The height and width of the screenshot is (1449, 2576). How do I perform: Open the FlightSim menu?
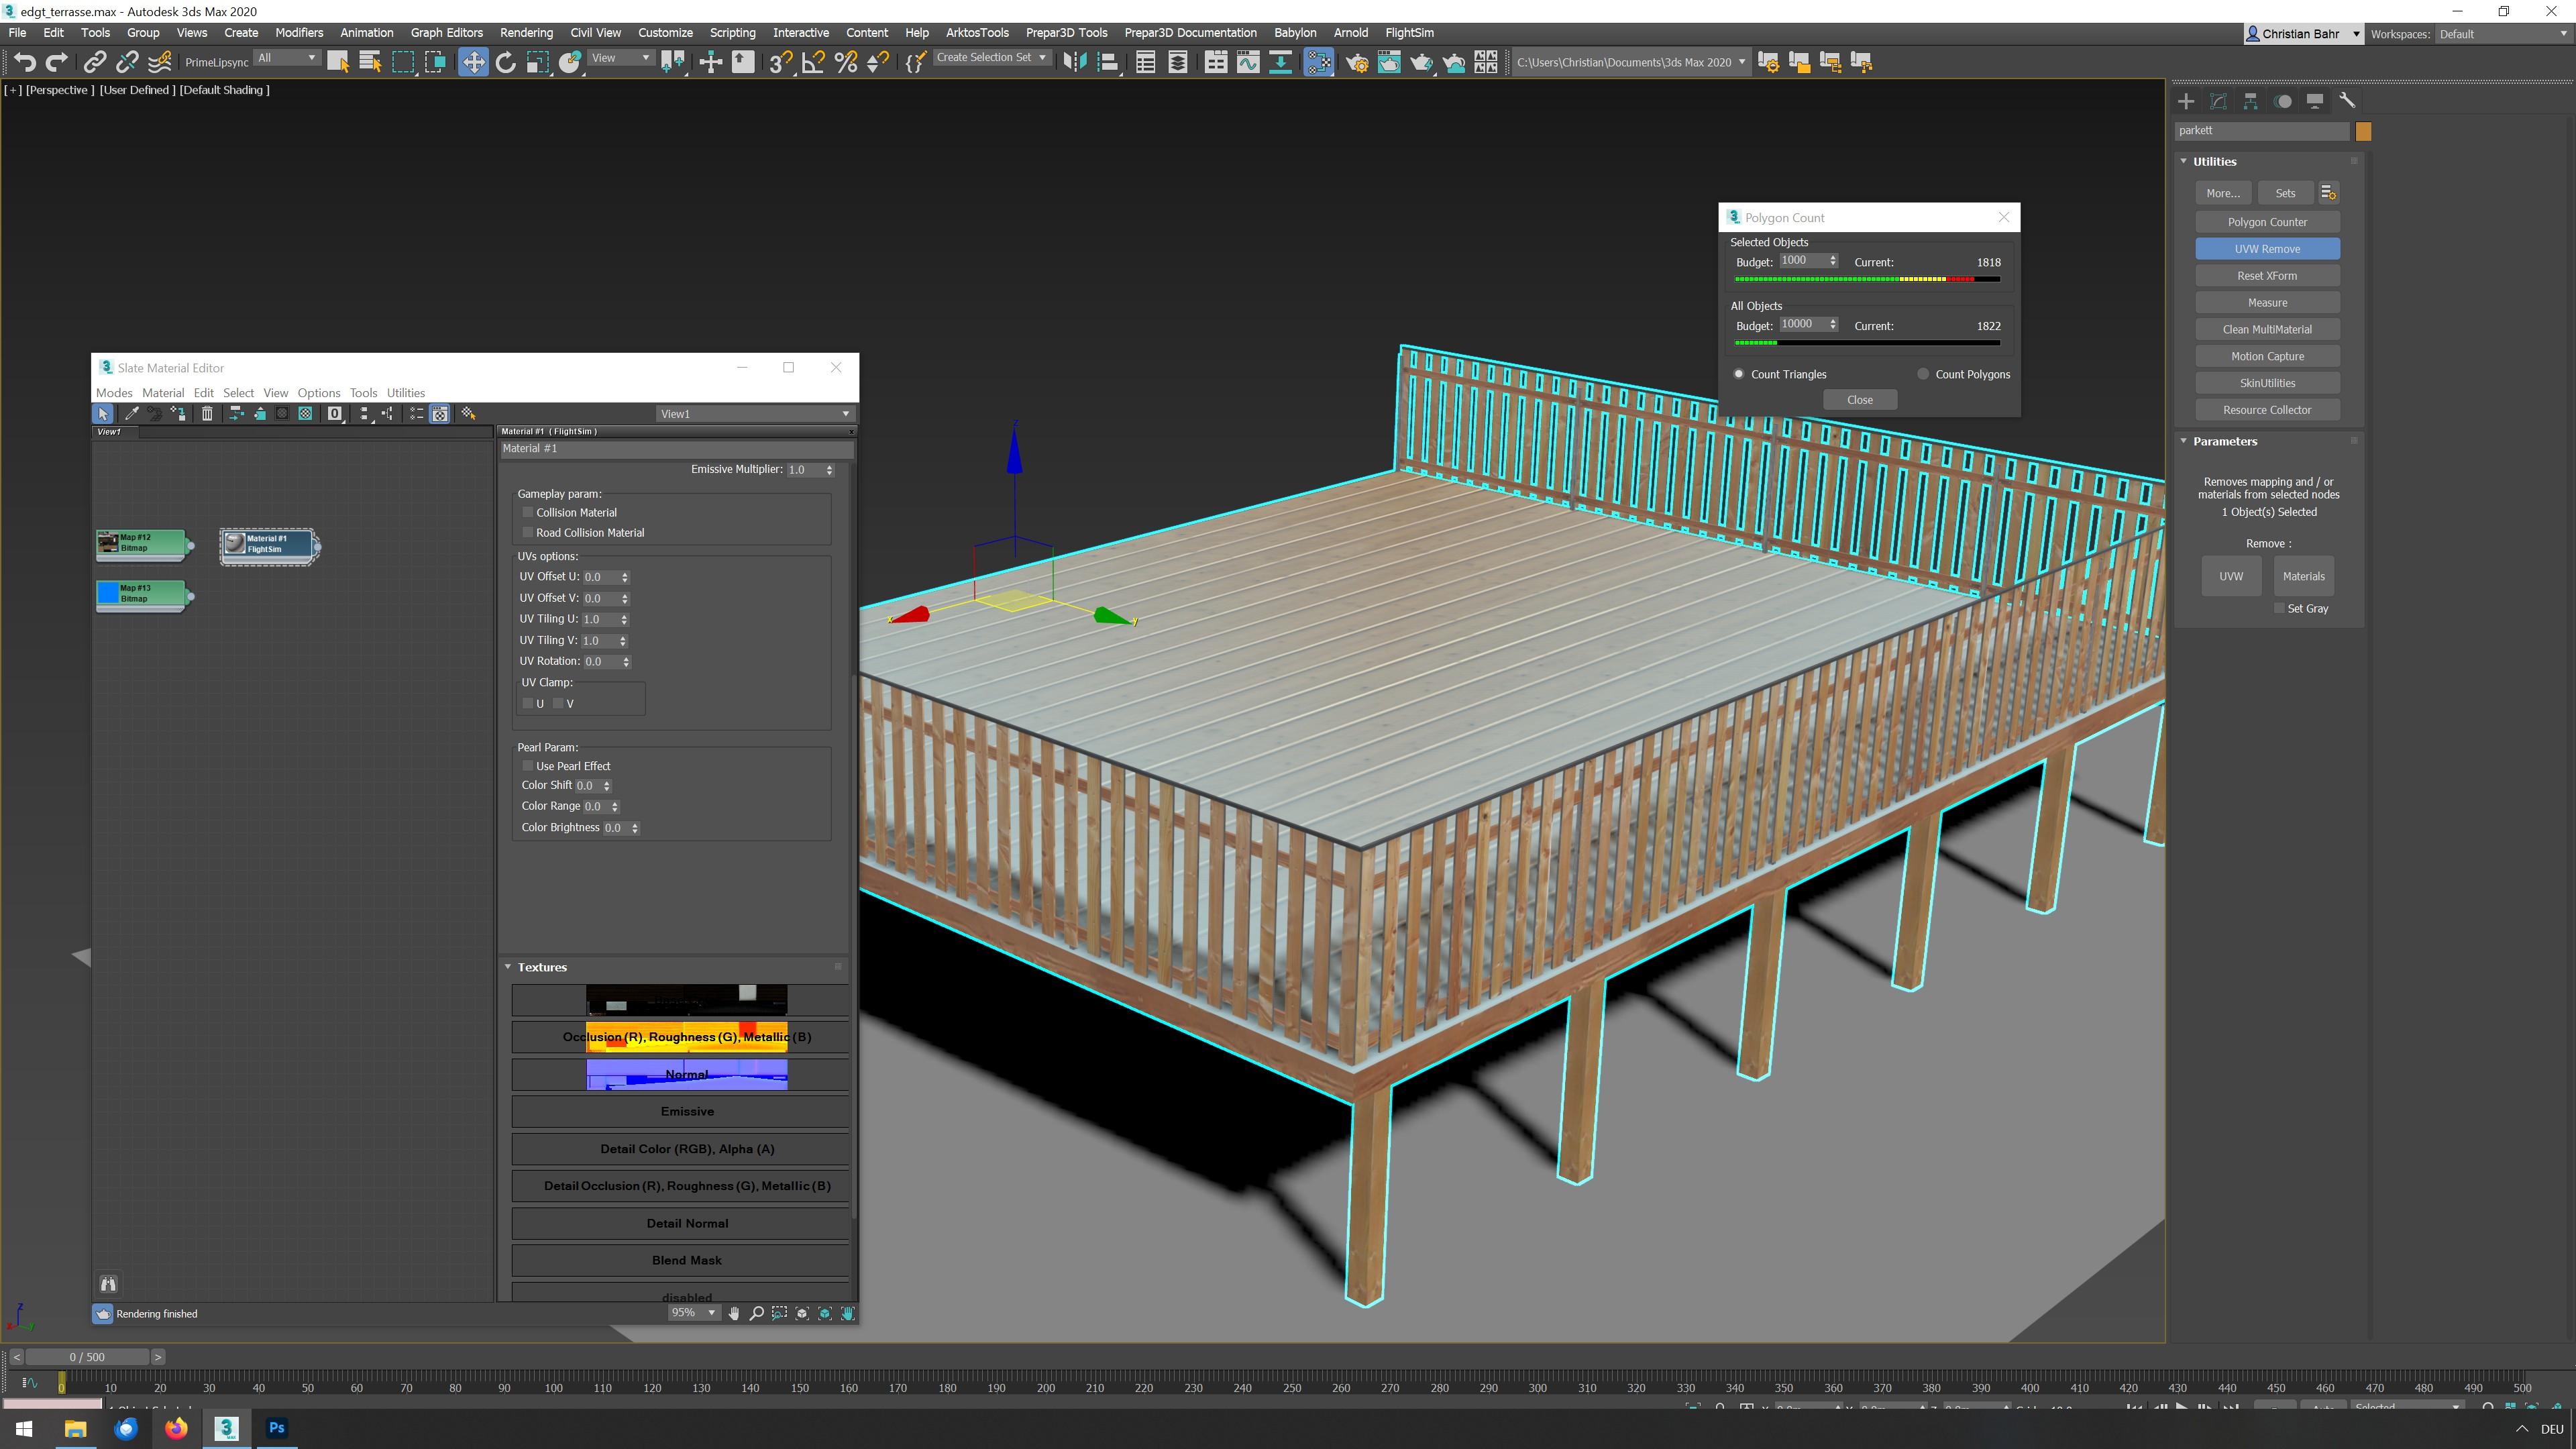pyautogui.click(x=1409, y=33)
